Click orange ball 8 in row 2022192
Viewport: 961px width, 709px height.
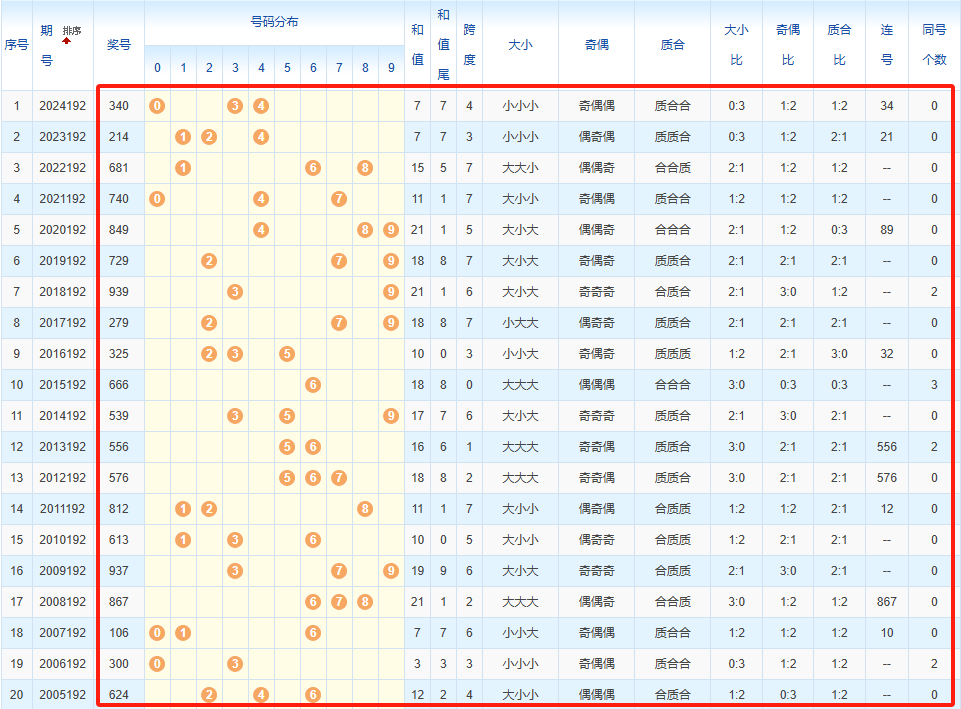coord(365,168)
